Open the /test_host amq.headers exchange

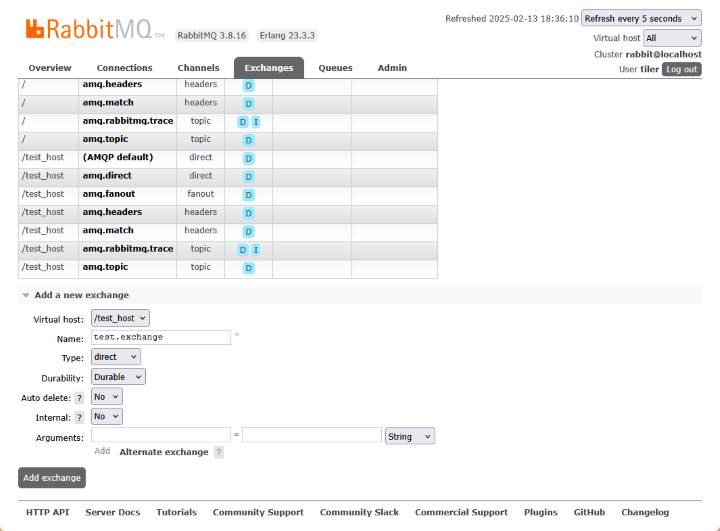click(x=112, y=212)
